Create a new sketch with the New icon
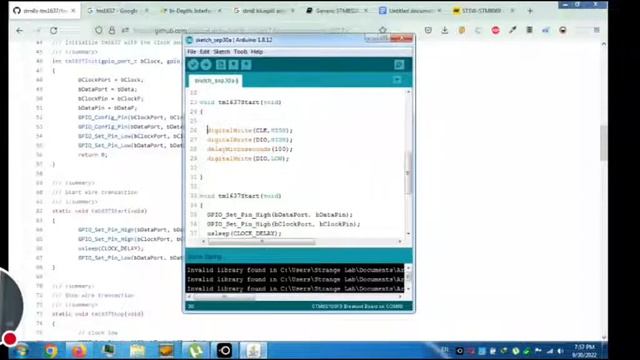Viewport: 640px width, 360px height. click(x=221, y=64)
